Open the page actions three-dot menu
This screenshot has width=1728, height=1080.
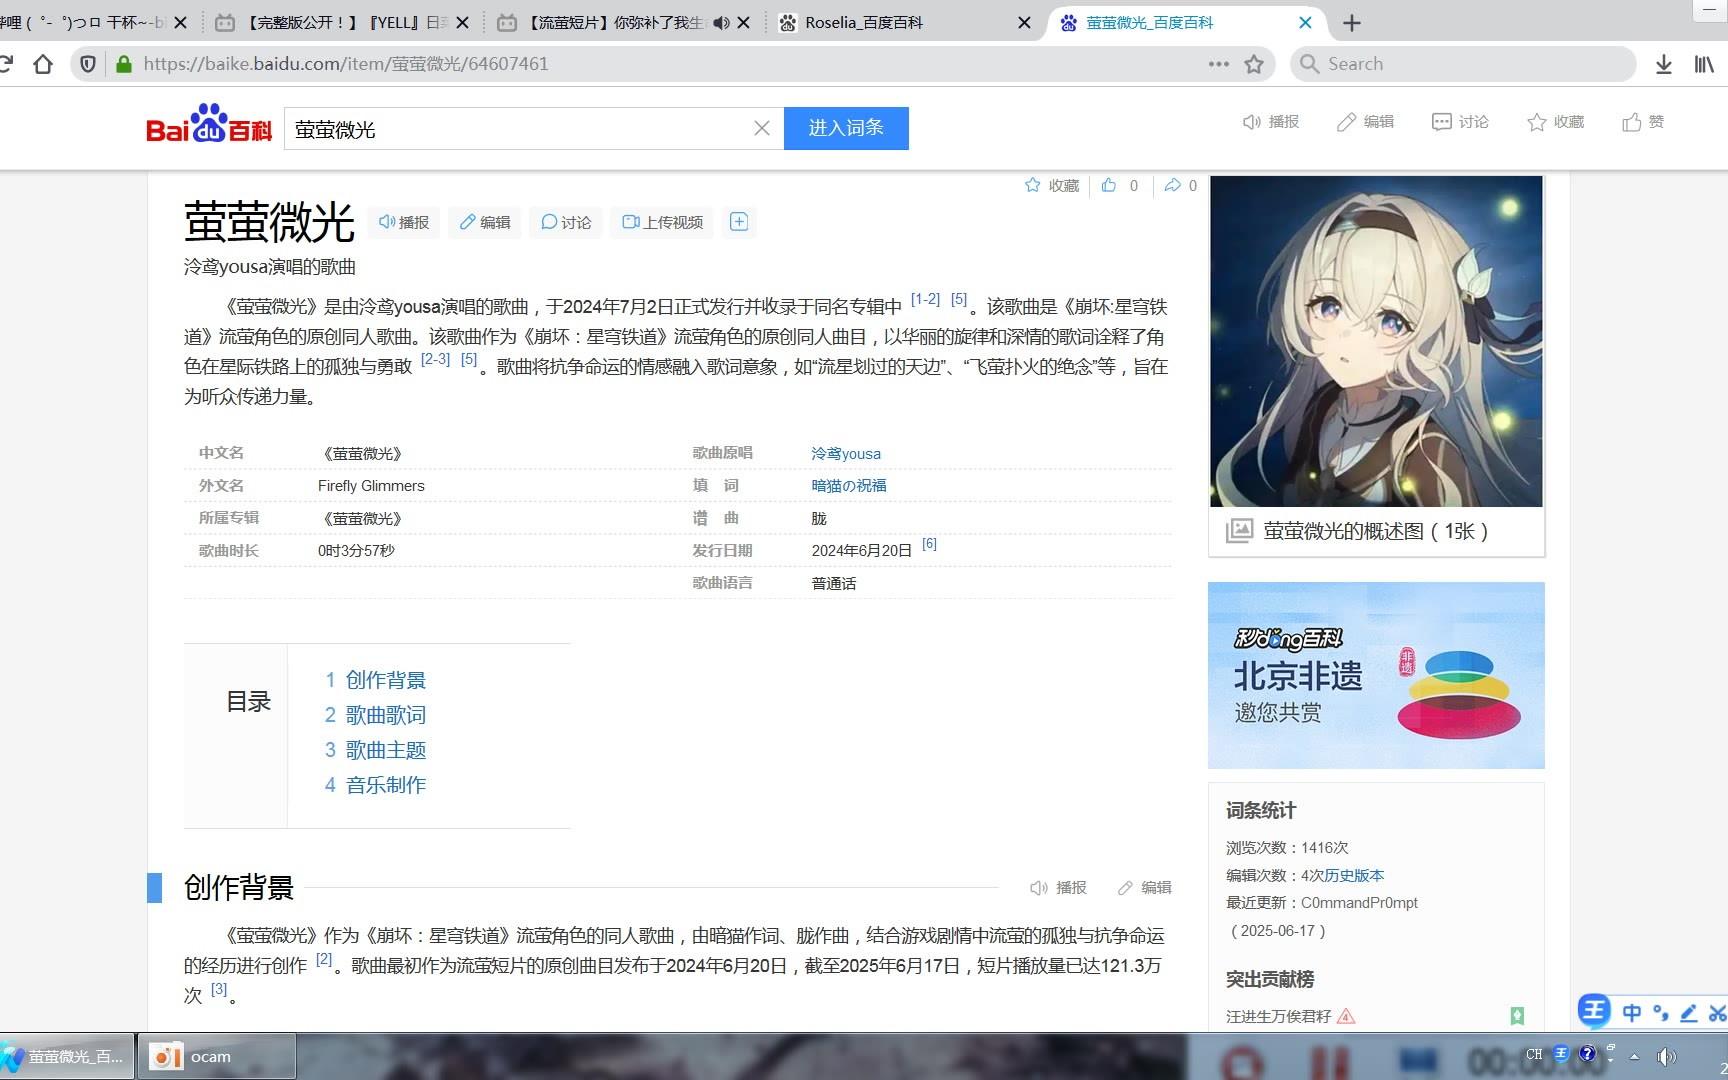pos(1218,64)
